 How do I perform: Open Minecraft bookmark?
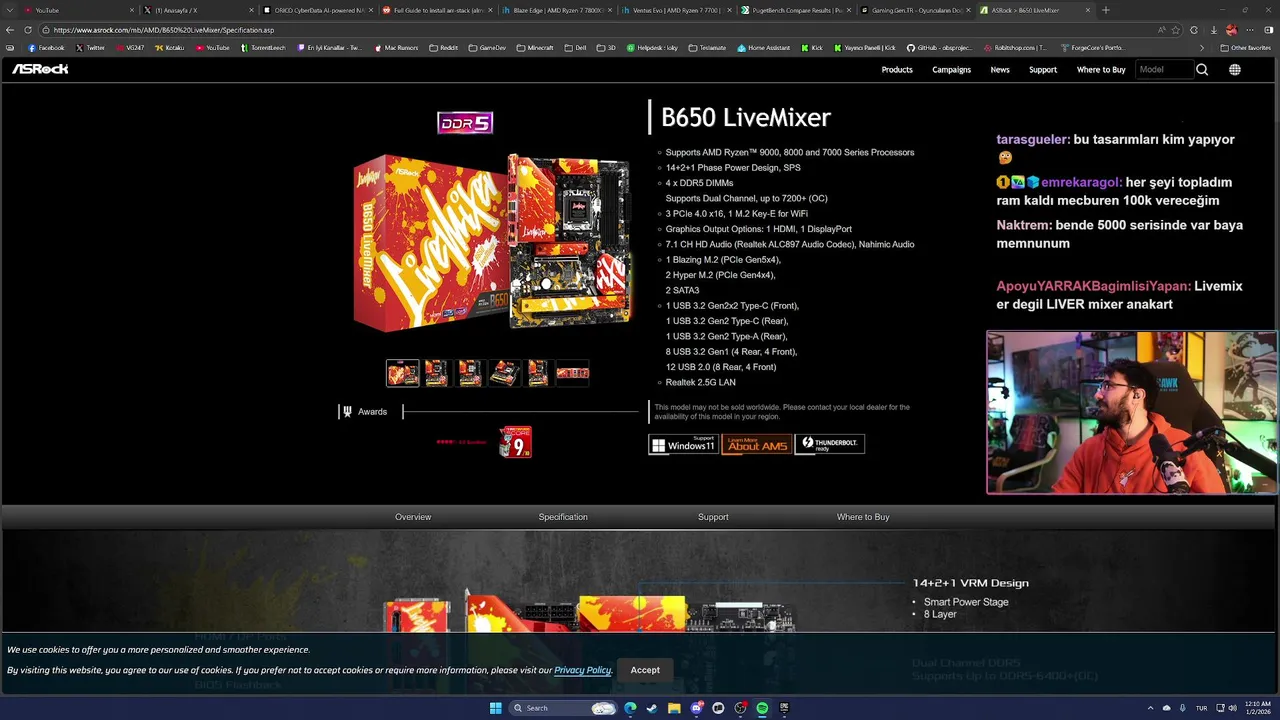coord(535,48)
